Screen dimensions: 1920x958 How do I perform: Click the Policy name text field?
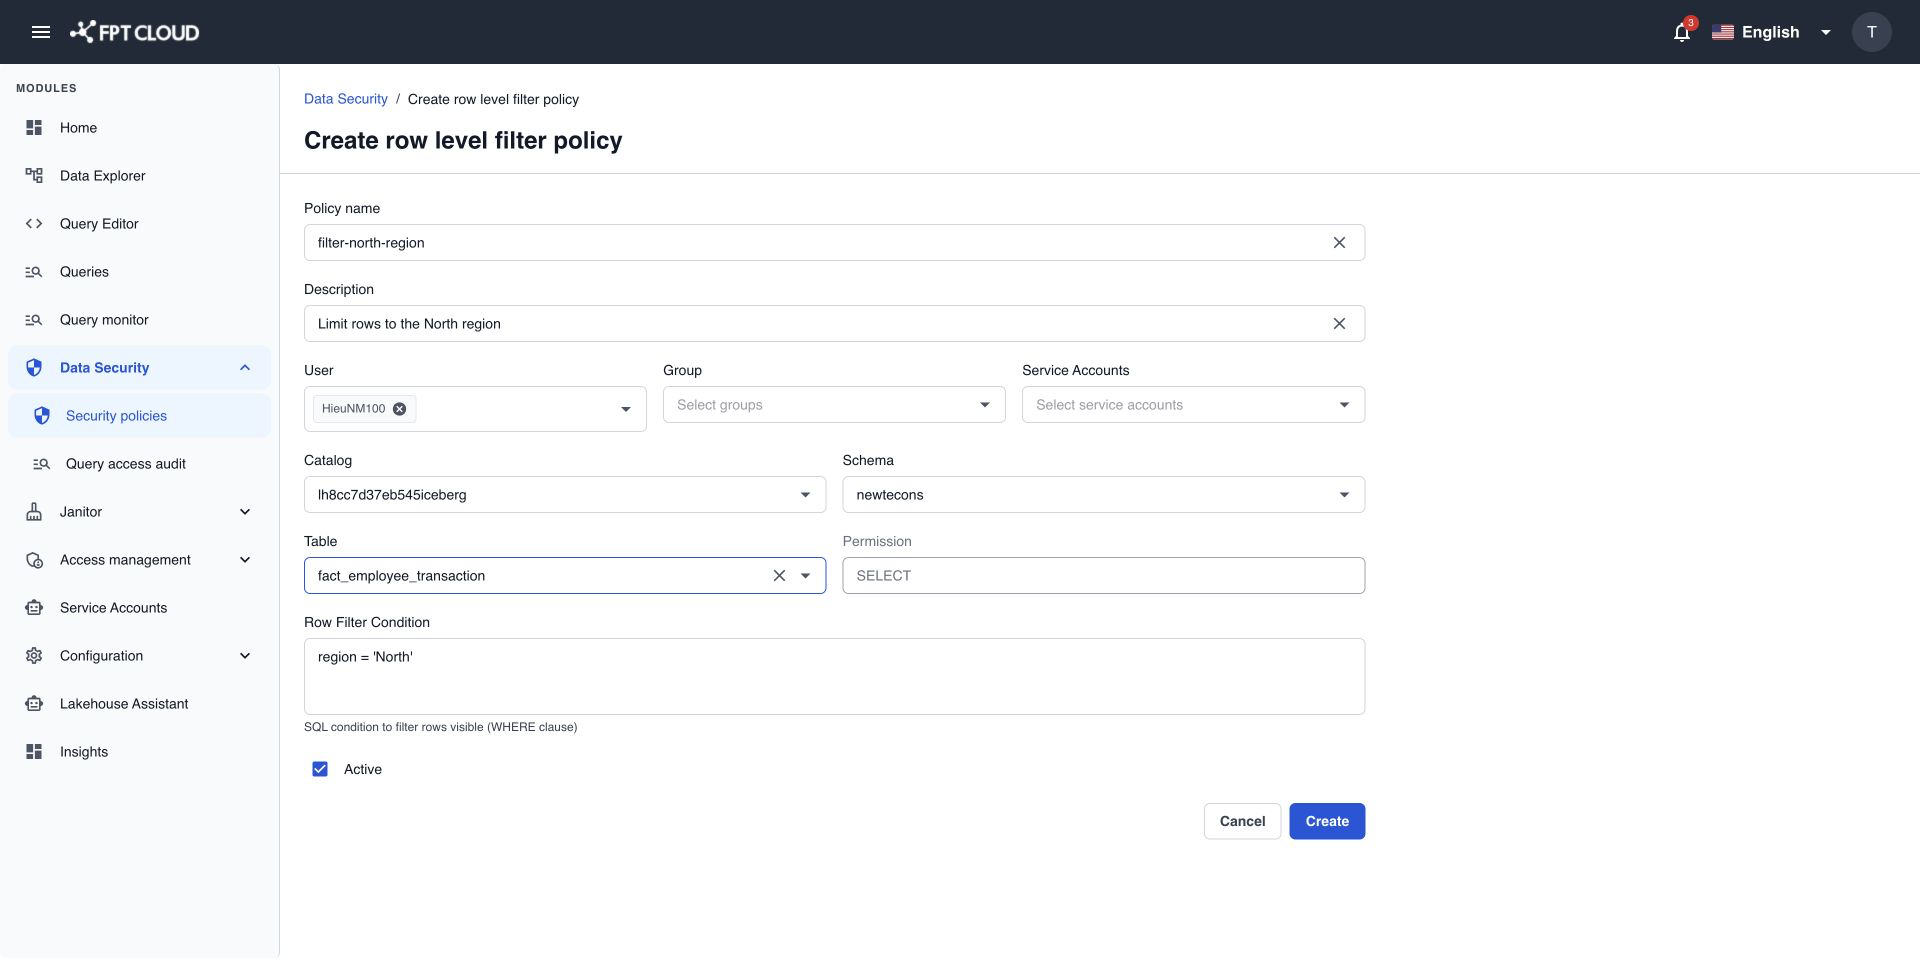point(834,243)
